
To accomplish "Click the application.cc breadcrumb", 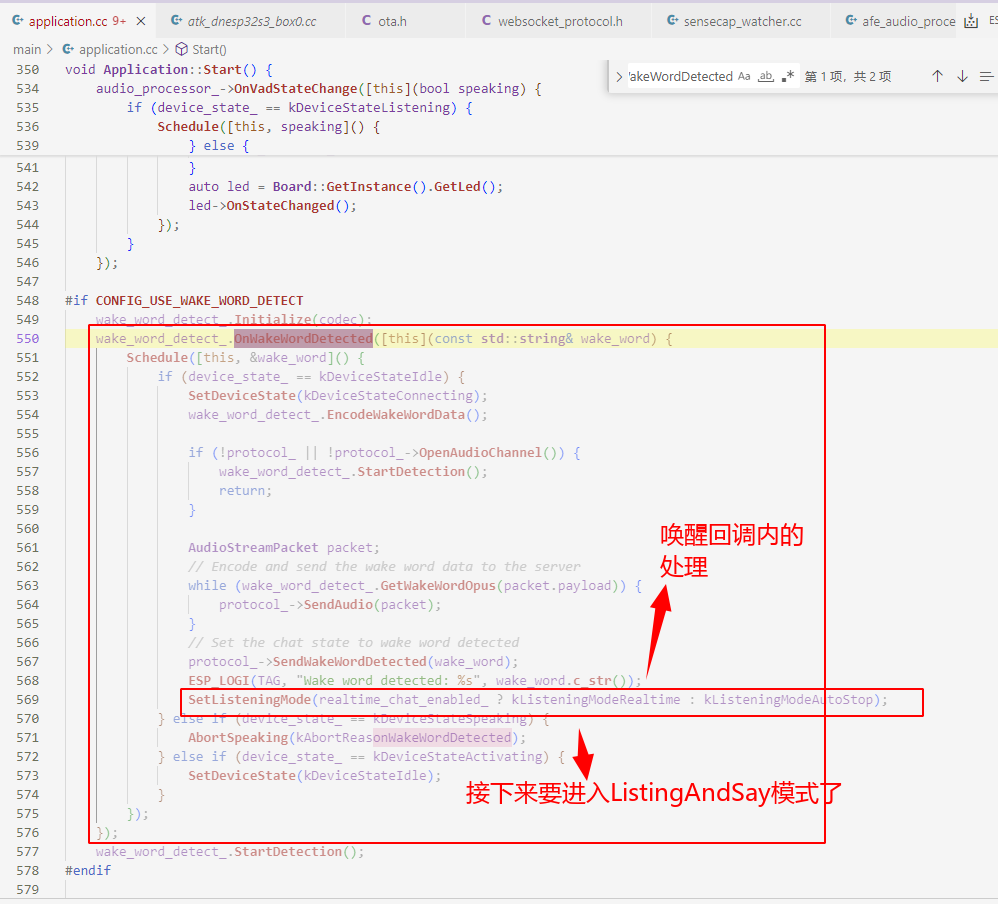I will (x=118, y=50).
